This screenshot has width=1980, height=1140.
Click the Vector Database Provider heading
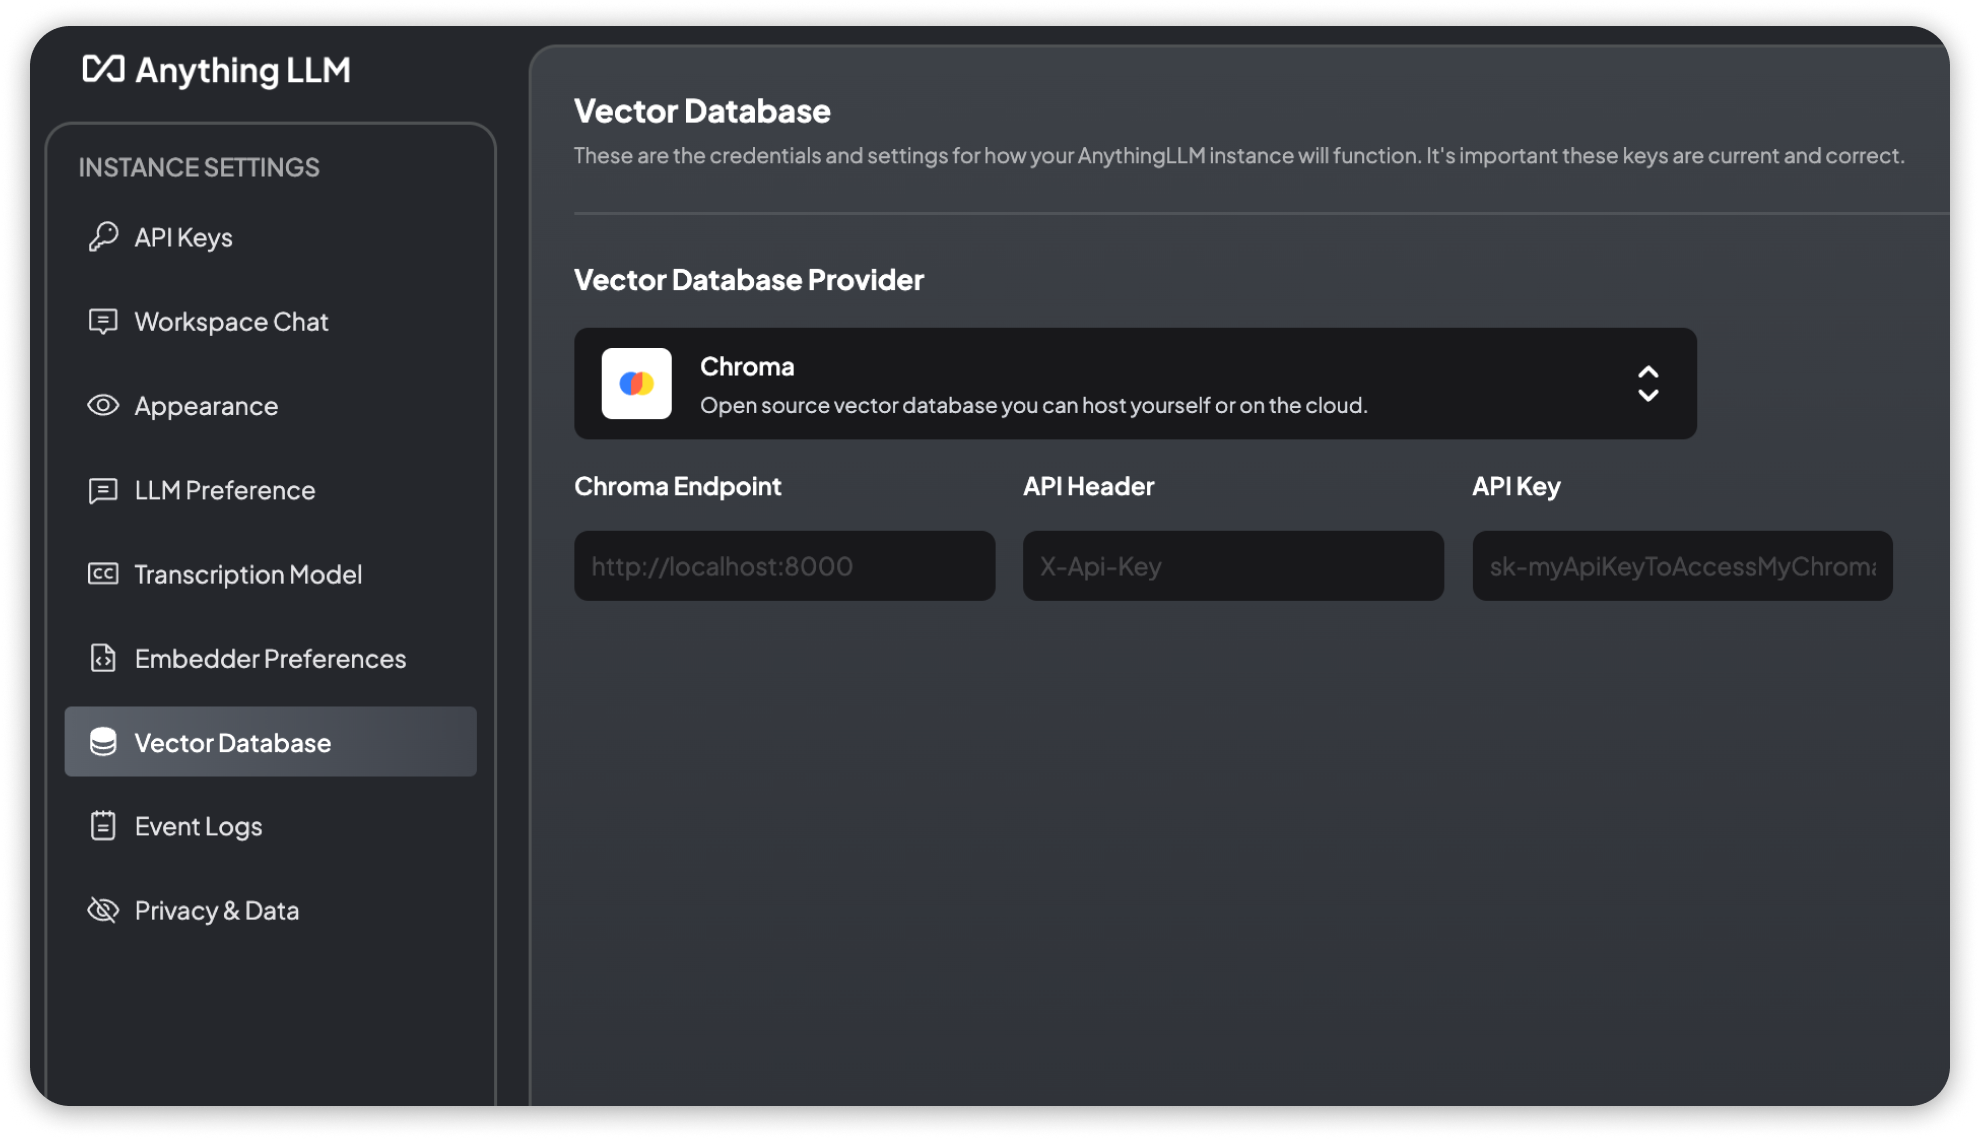click(749, 279)
